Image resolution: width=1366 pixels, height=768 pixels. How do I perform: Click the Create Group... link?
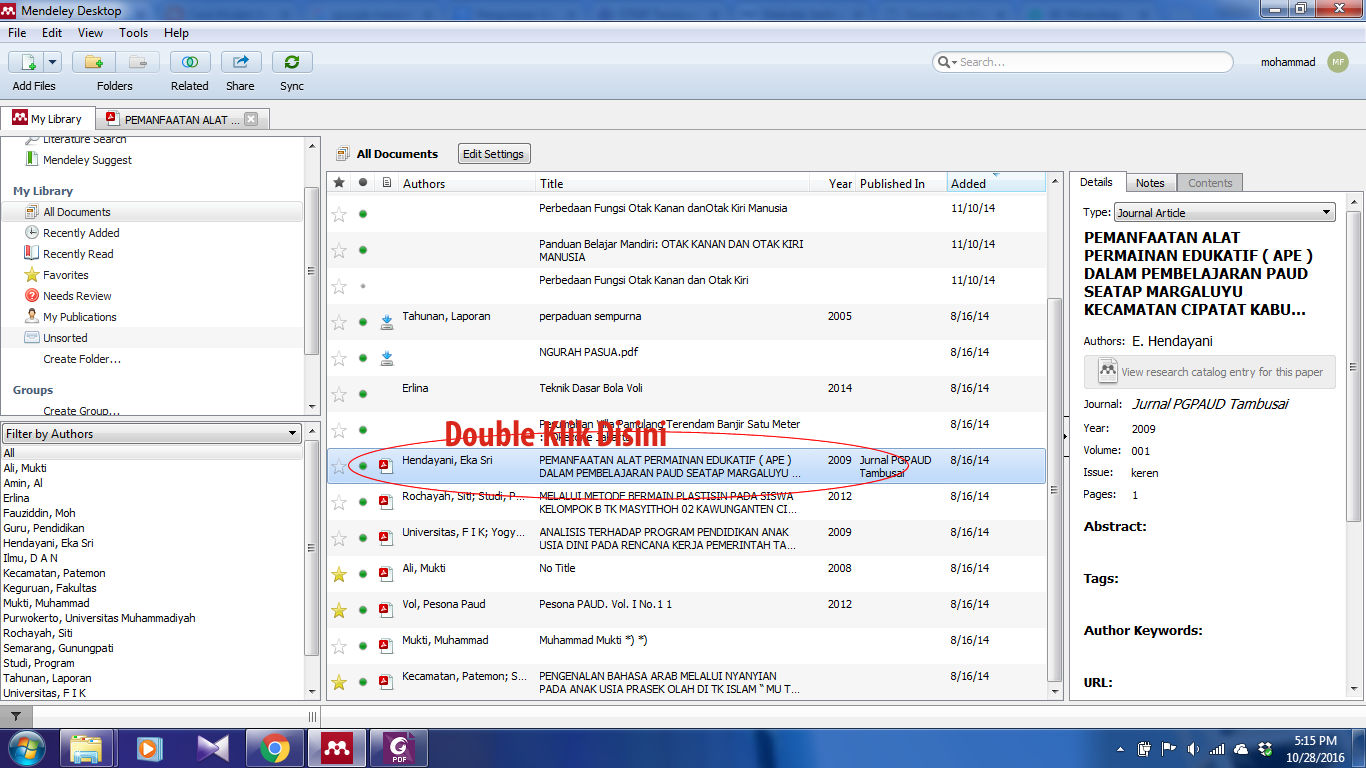[82, 411]
